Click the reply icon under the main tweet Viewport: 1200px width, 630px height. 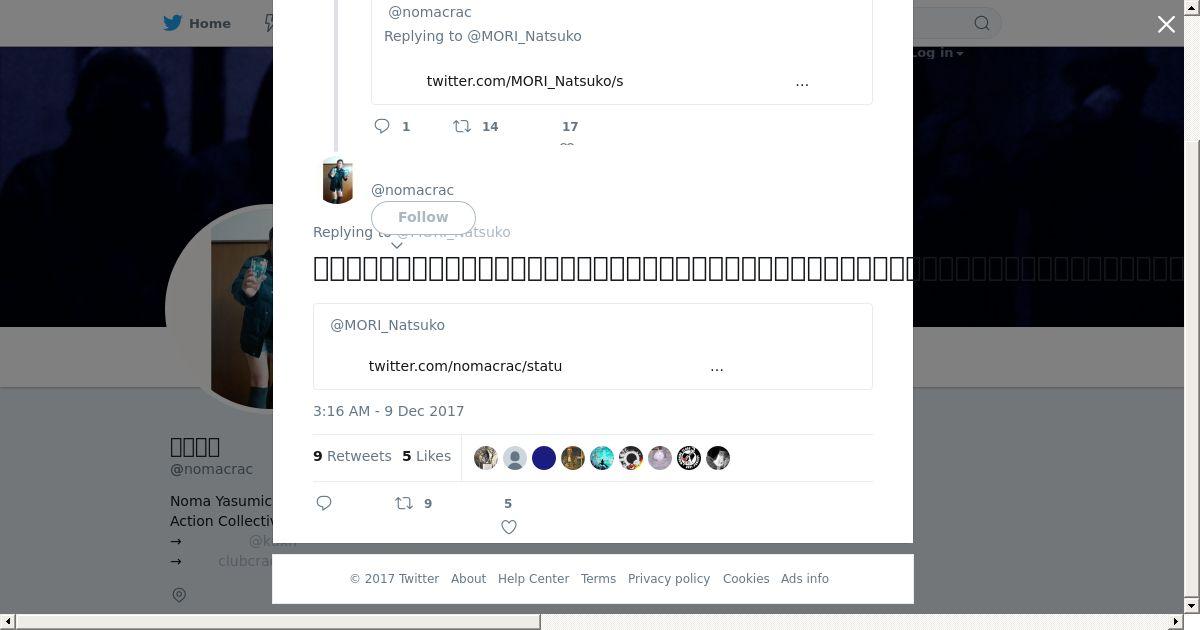point(324,503)
